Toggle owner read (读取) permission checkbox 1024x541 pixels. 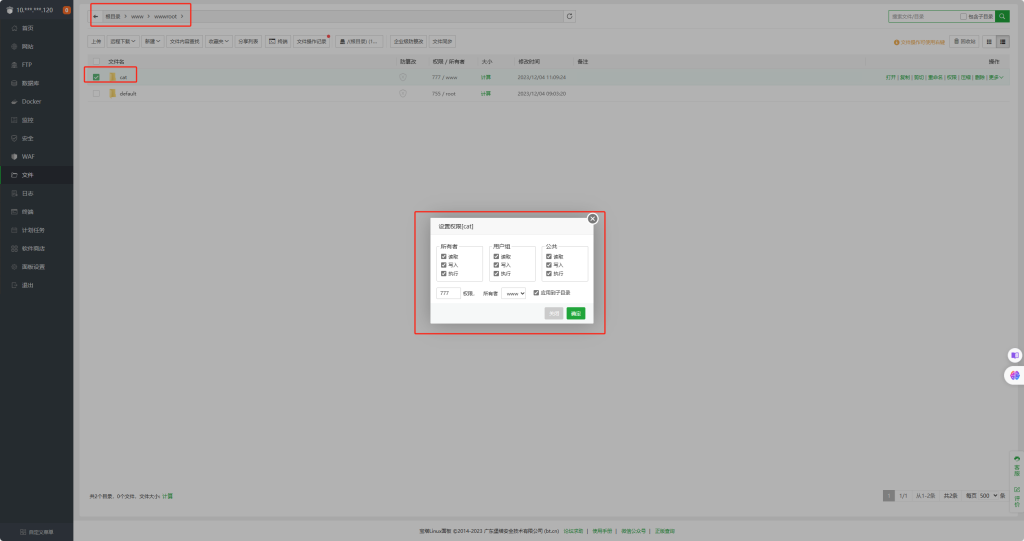click(x=443, y=257)
